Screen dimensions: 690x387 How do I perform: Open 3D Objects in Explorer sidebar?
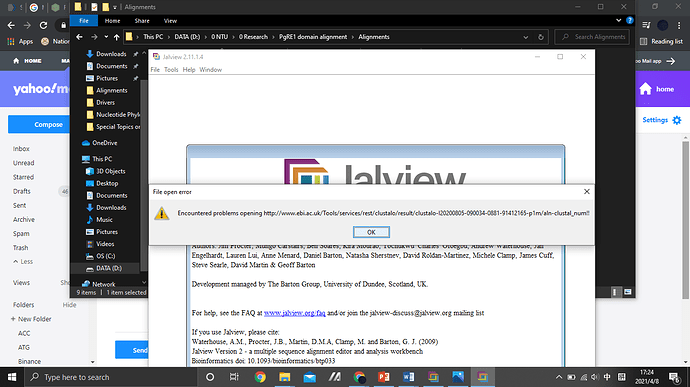[110, 171]
